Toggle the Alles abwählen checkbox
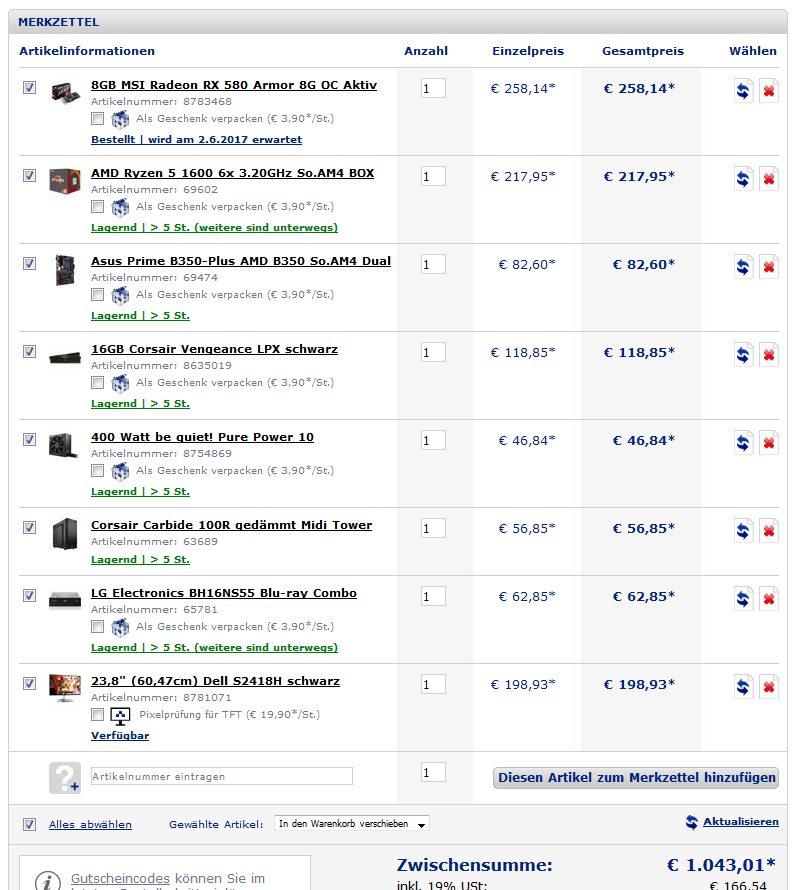Screen dimensions: 797x890 [30, 824]
